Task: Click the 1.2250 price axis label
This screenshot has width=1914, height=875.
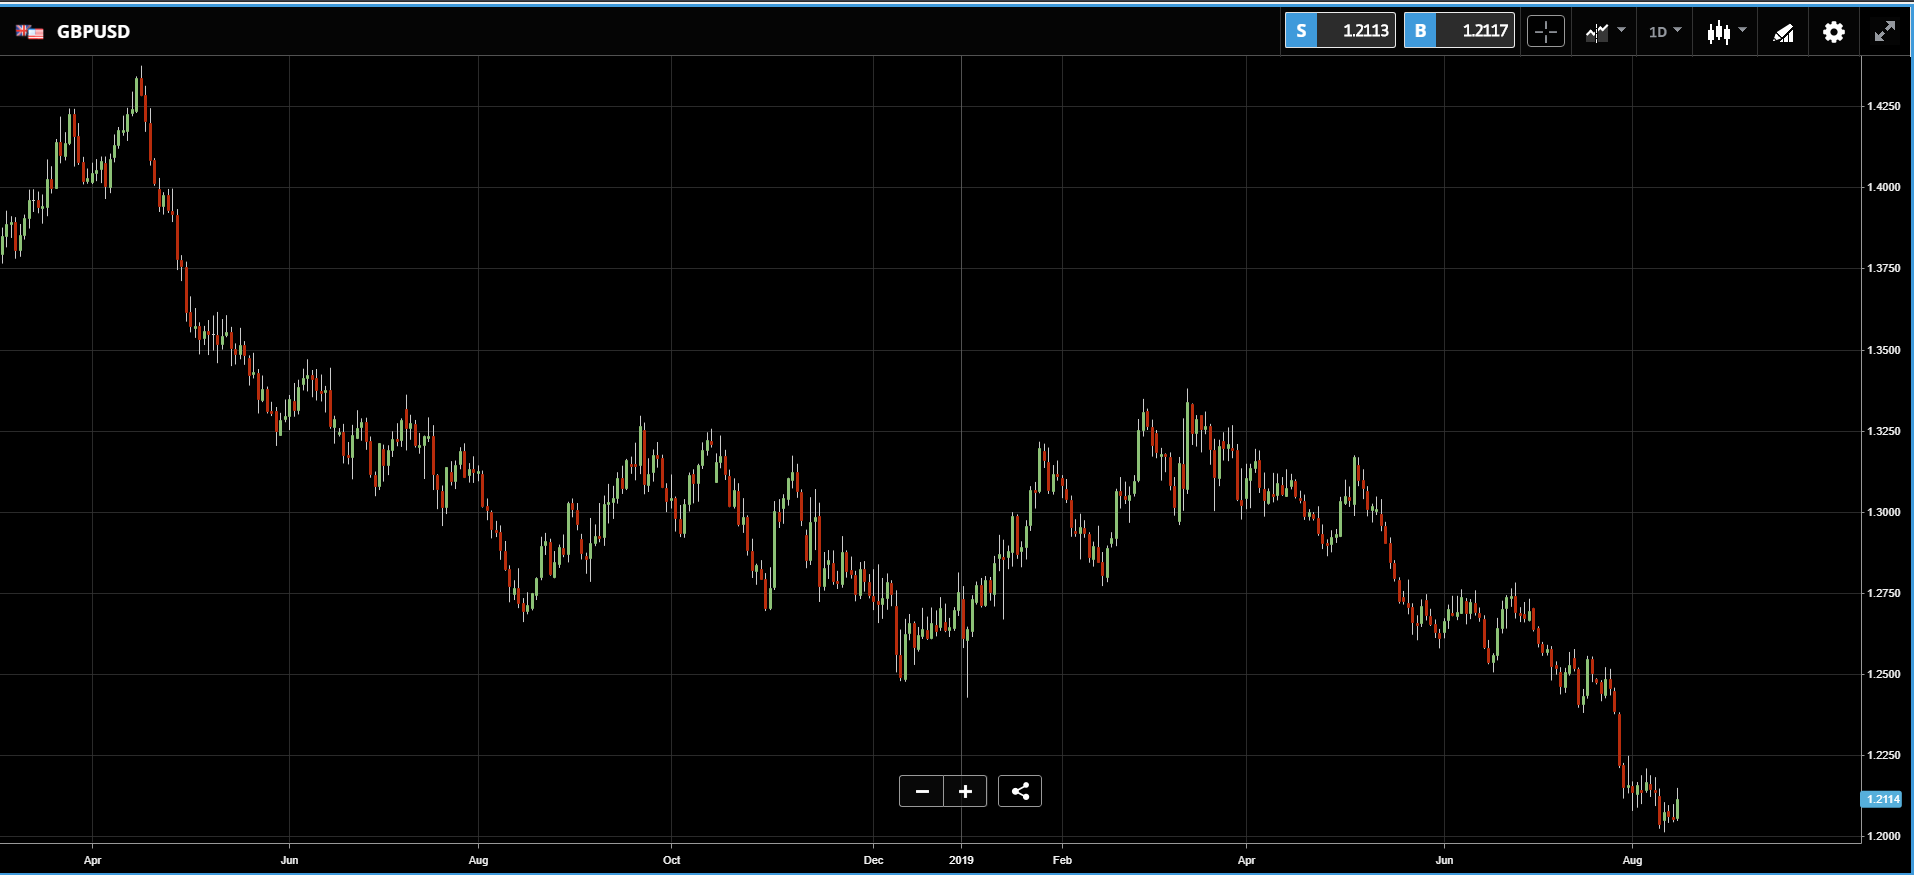Action: (x=1884, y=755)
